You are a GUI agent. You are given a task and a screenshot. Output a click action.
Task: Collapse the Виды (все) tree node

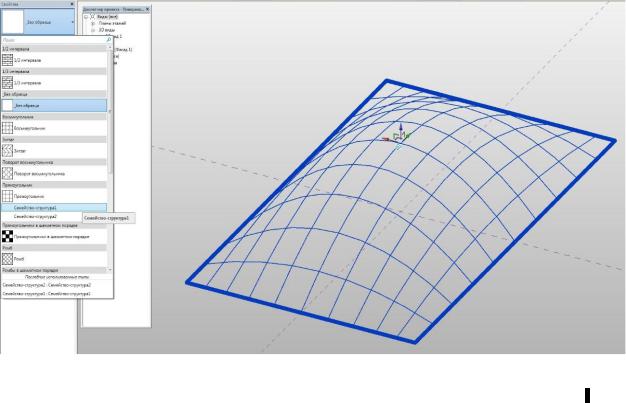[86, 17]
